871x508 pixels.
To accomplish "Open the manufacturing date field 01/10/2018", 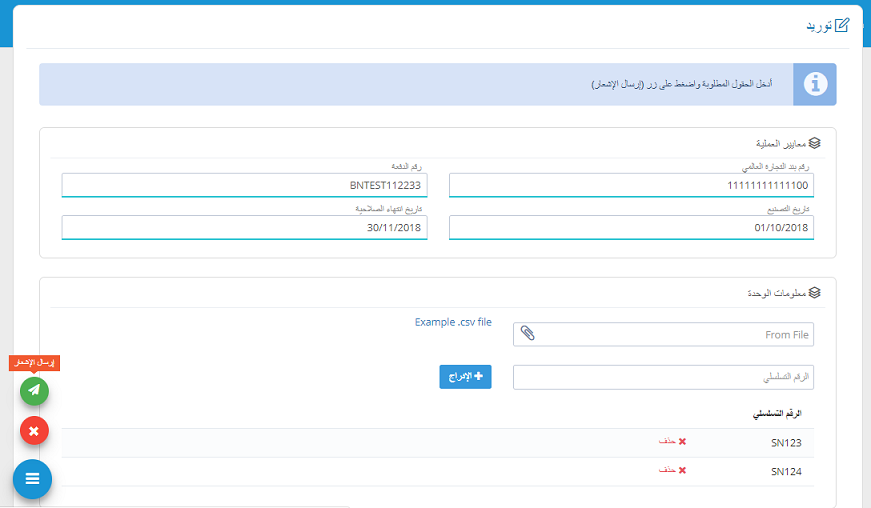I will [631, 227].
